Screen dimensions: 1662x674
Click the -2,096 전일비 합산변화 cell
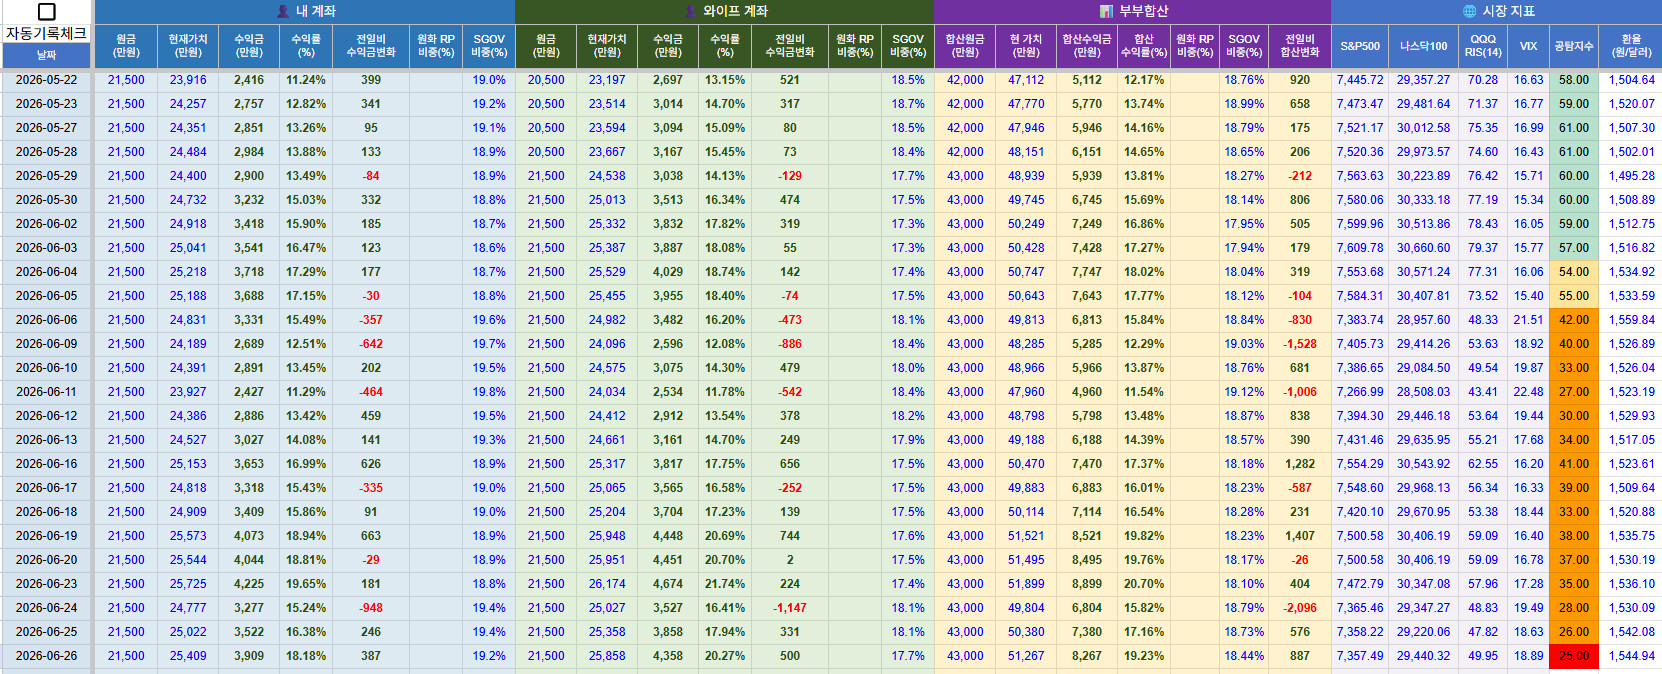click(1300, 608)
